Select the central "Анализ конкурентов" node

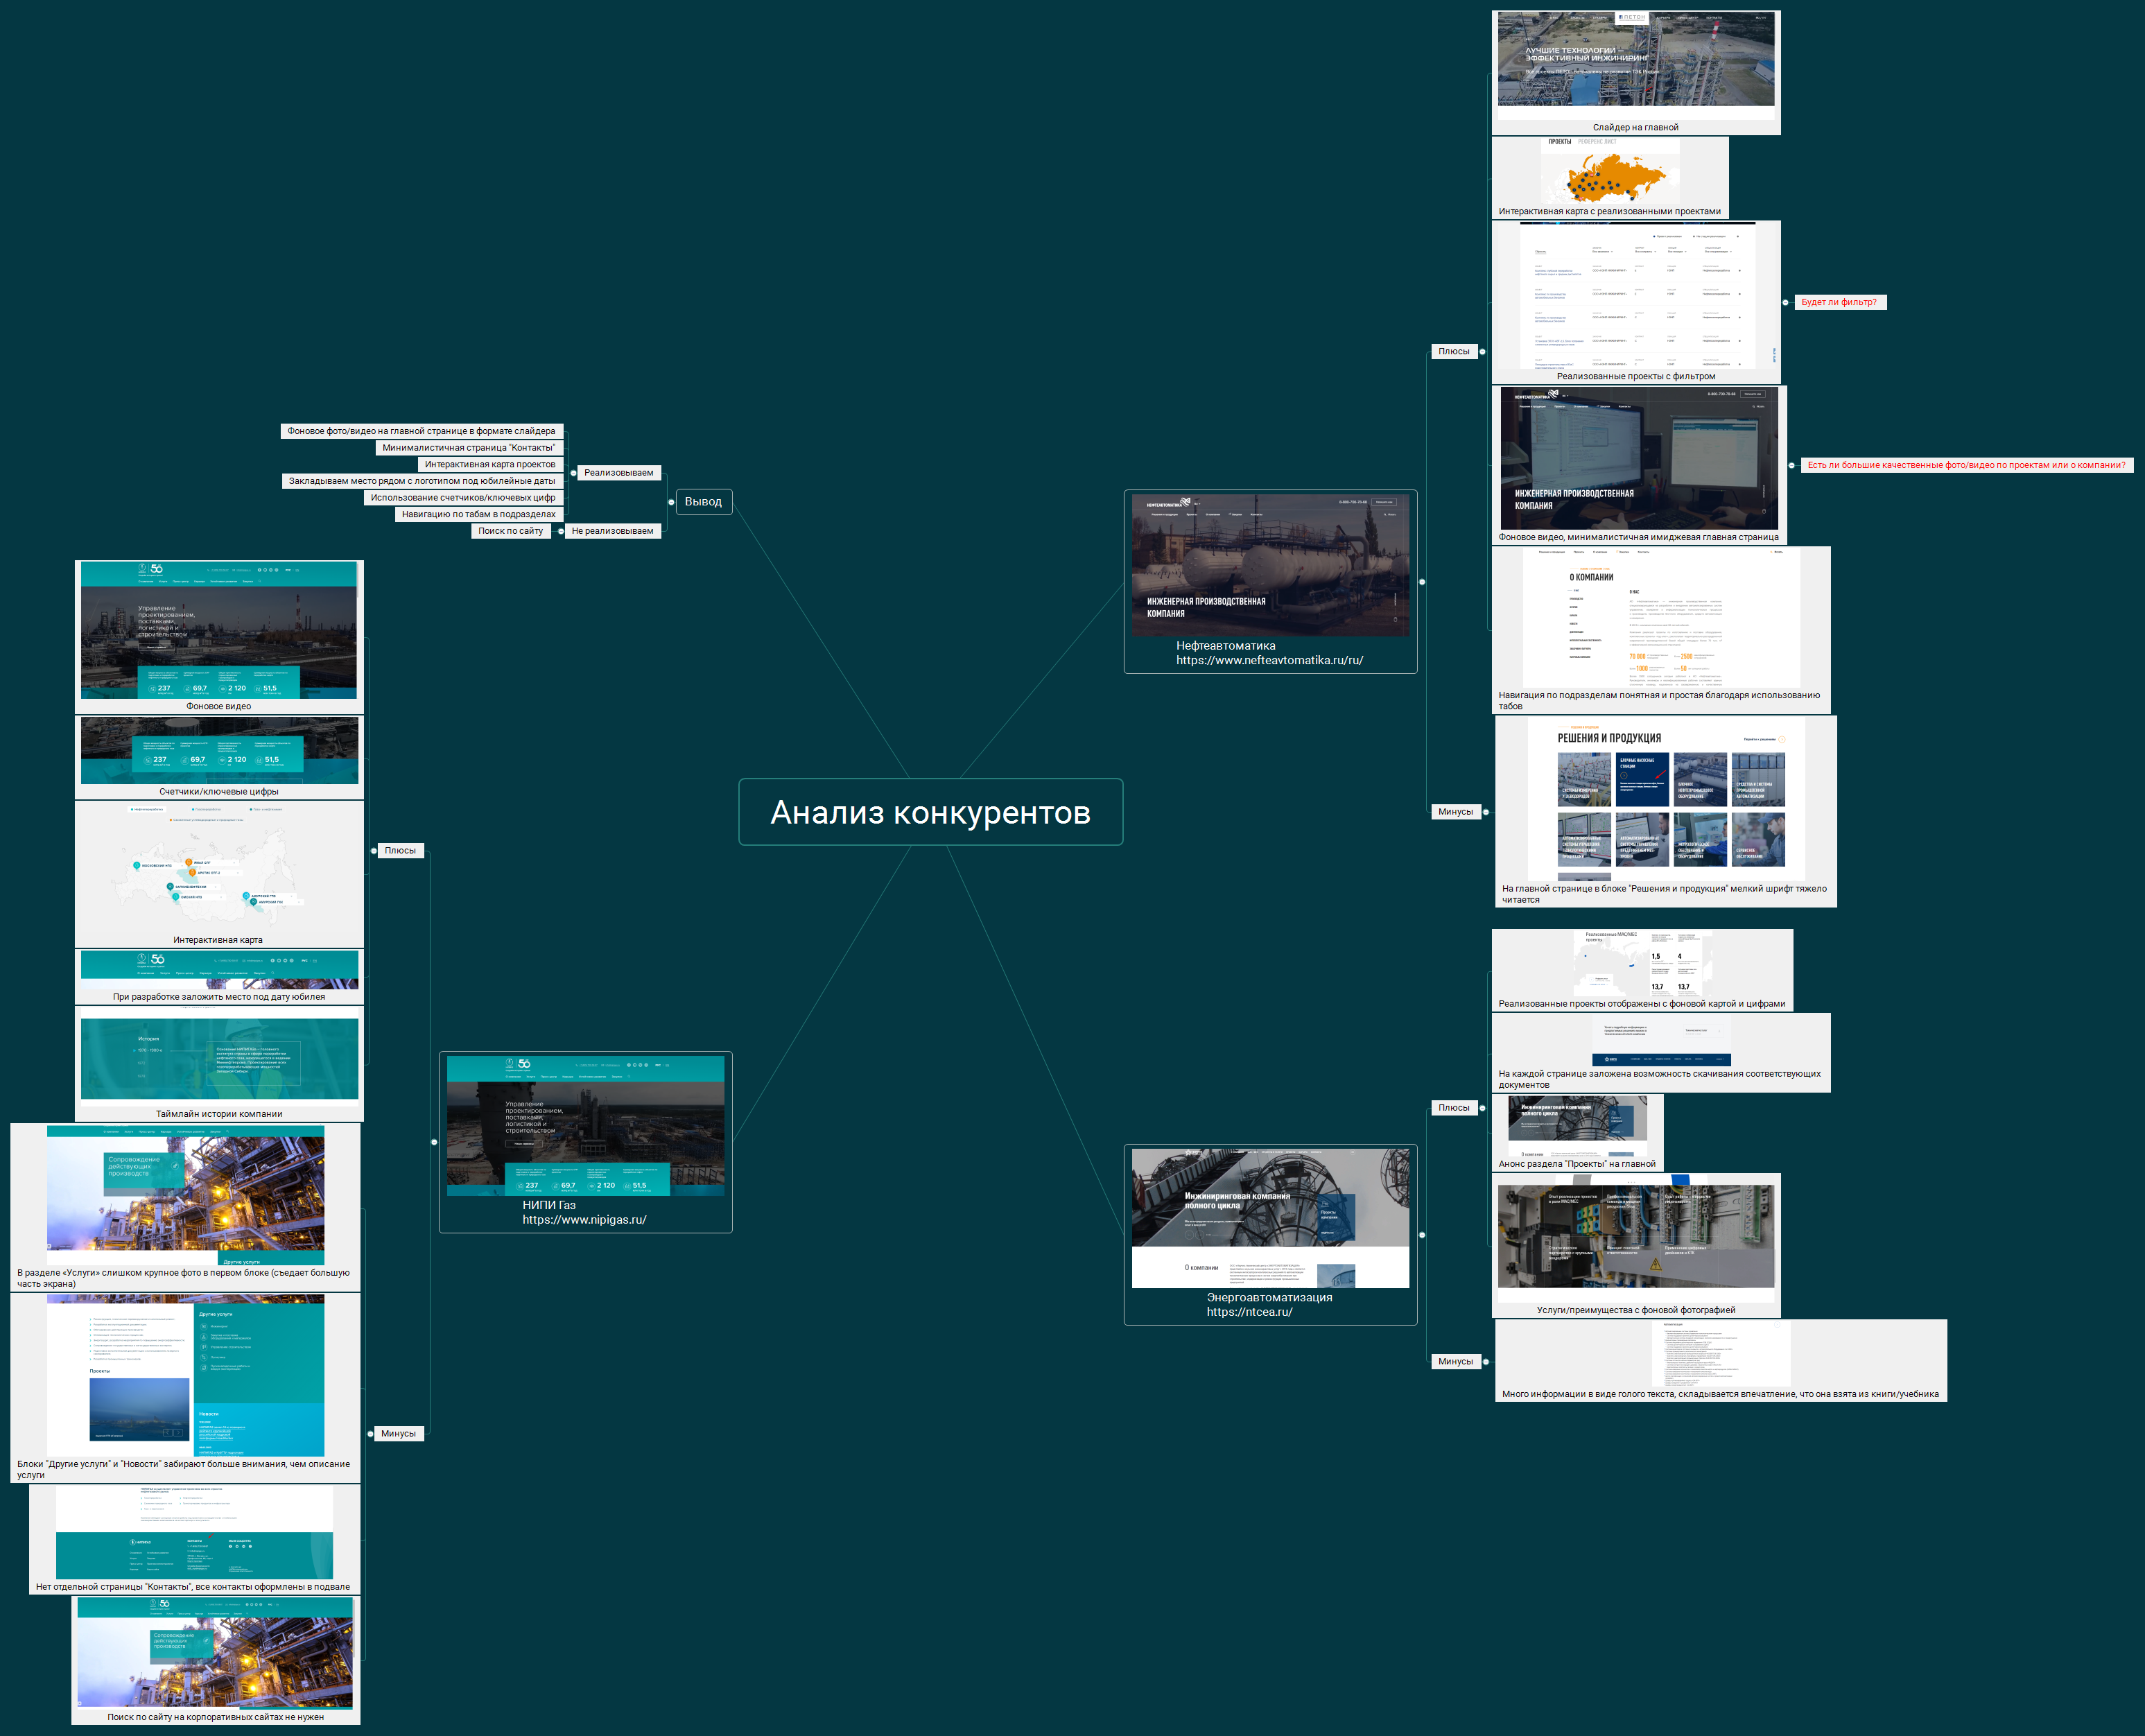click(930, 812)
